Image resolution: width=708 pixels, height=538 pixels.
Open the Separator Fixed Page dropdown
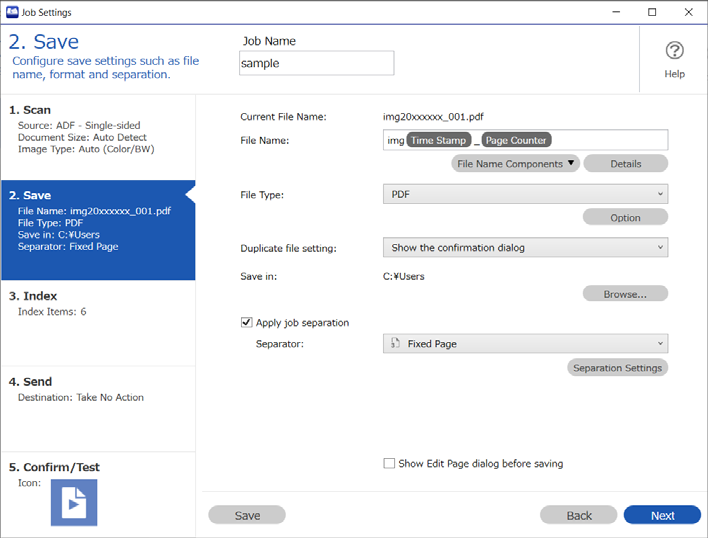click(x=525, y=343)
